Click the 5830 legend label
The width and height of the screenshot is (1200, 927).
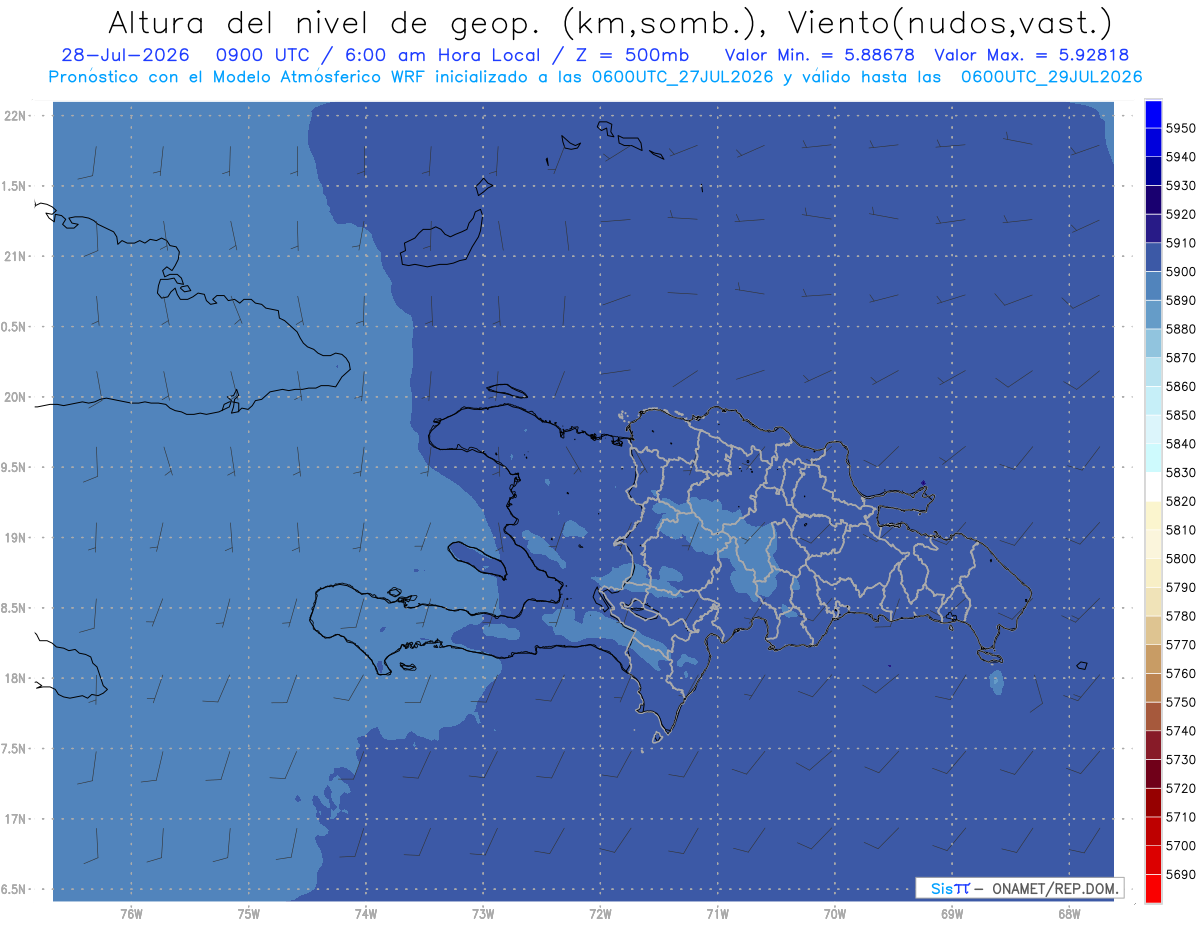click(x=1180, y=473)
